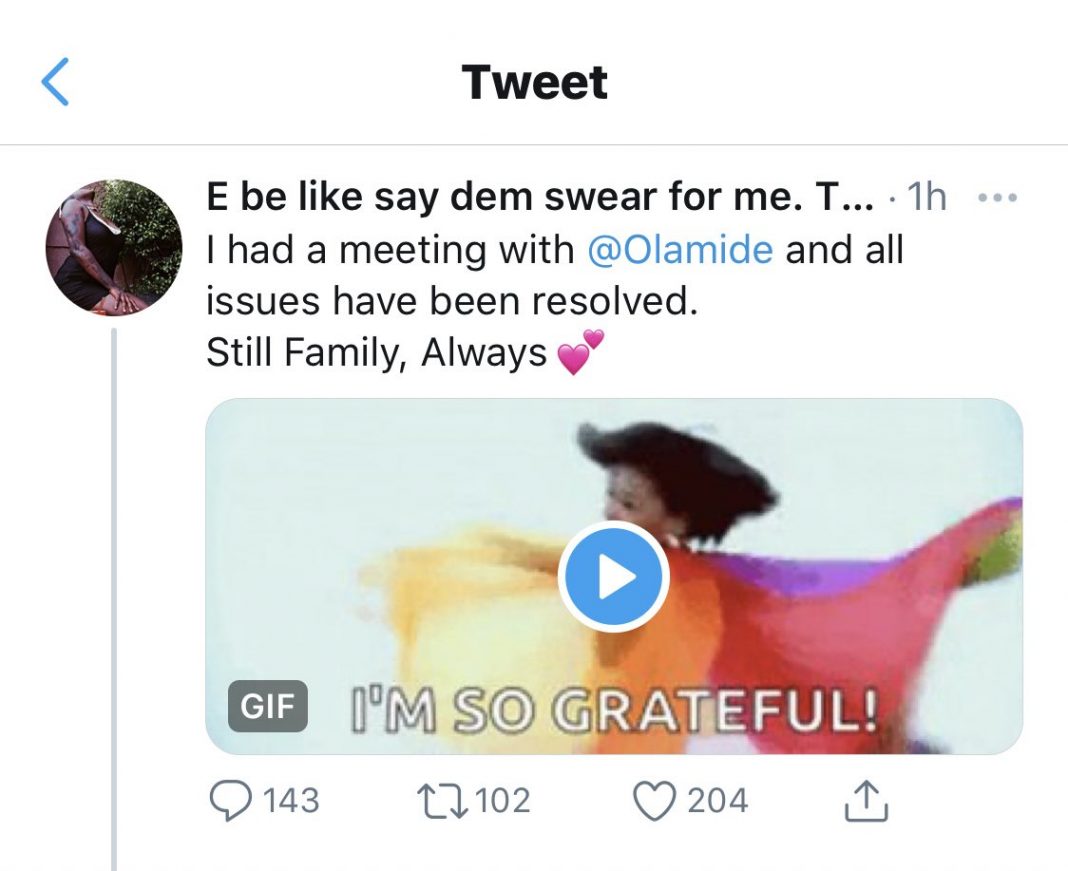Click the retweet arrows icon

(438, 801)
